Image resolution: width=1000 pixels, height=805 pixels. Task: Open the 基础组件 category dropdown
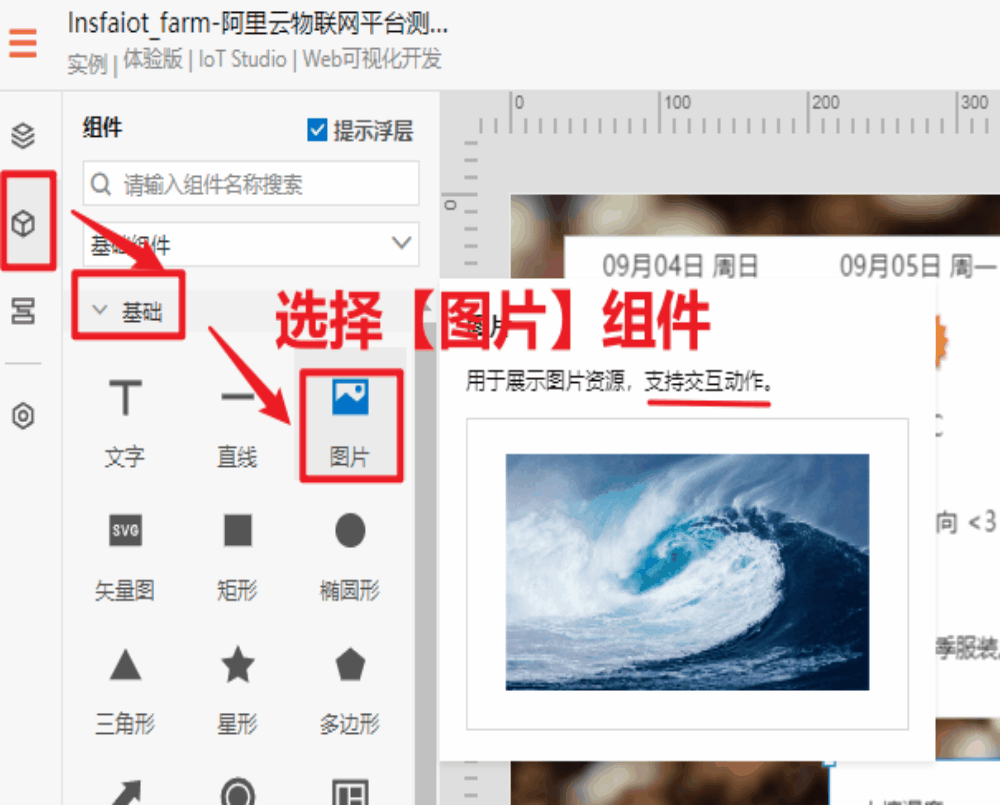[251, 244]
